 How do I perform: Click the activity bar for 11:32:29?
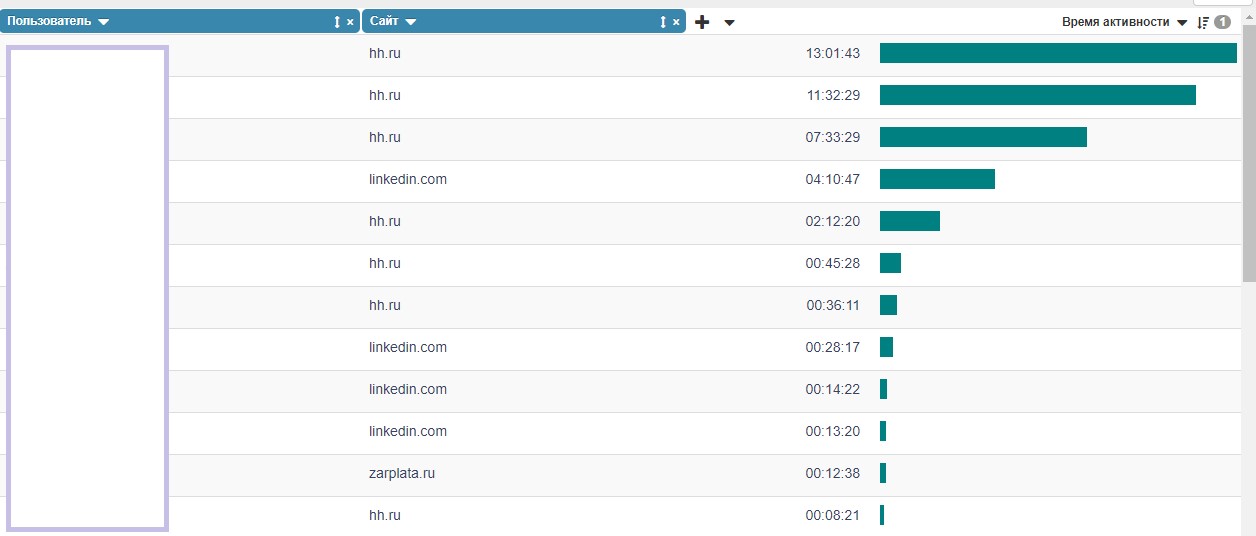pos(1037,95)
